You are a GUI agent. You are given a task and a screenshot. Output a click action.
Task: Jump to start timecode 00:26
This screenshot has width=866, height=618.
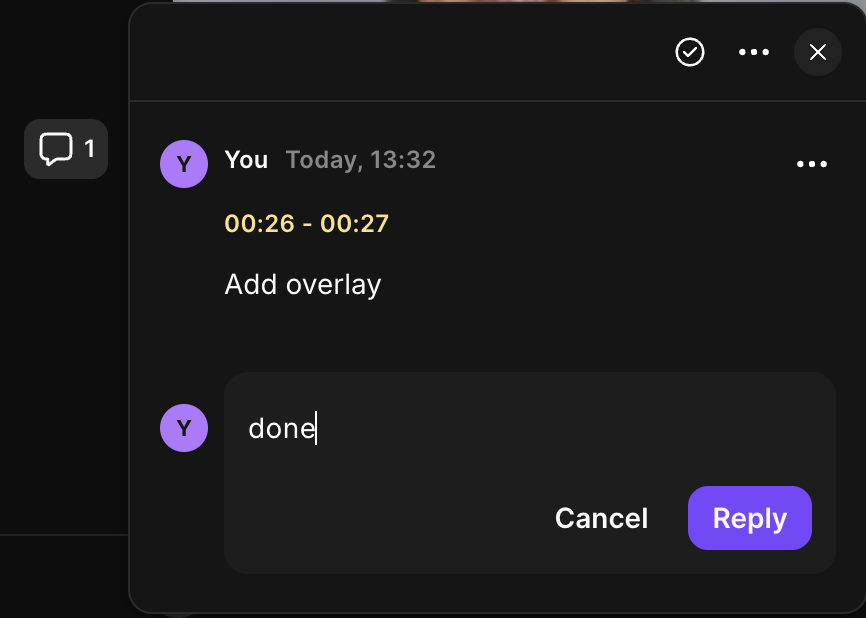tap(260, 223)
